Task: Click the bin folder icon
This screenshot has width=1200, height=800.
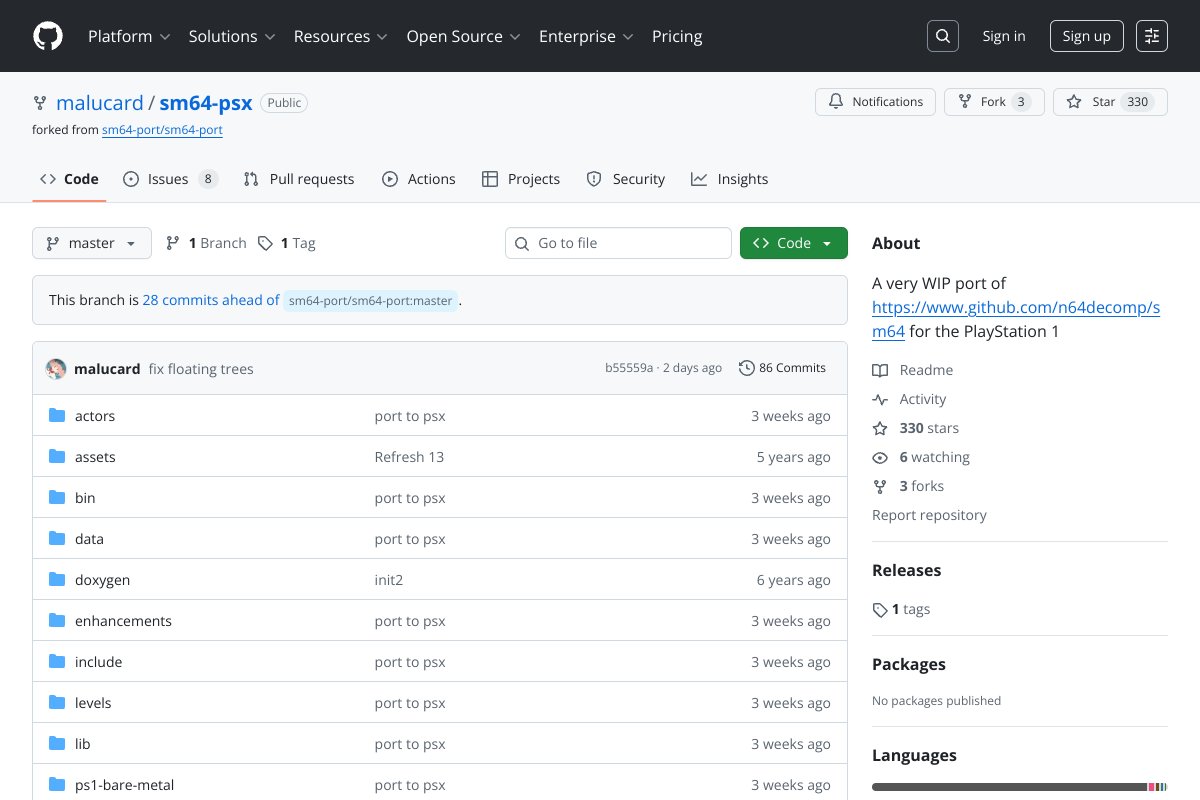Action: pos(57,498)
